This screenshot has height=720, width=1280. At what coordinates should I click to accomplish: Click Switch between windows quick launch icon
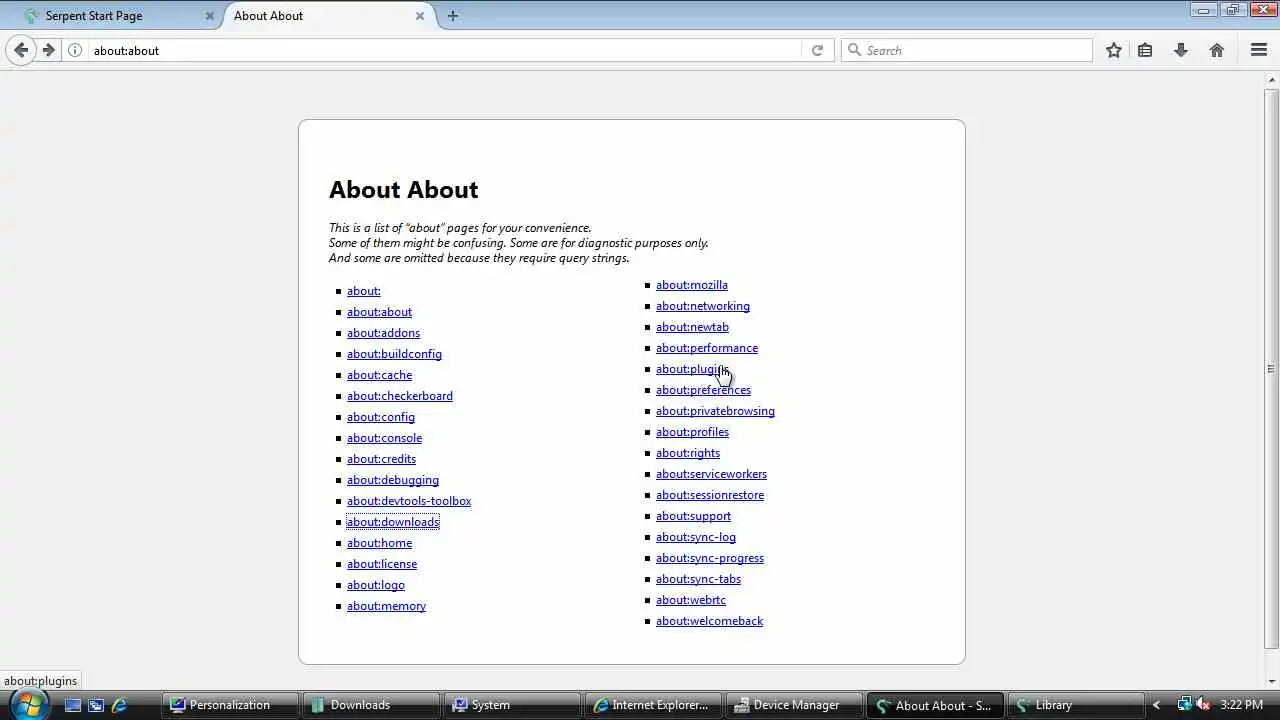(96, 705)
